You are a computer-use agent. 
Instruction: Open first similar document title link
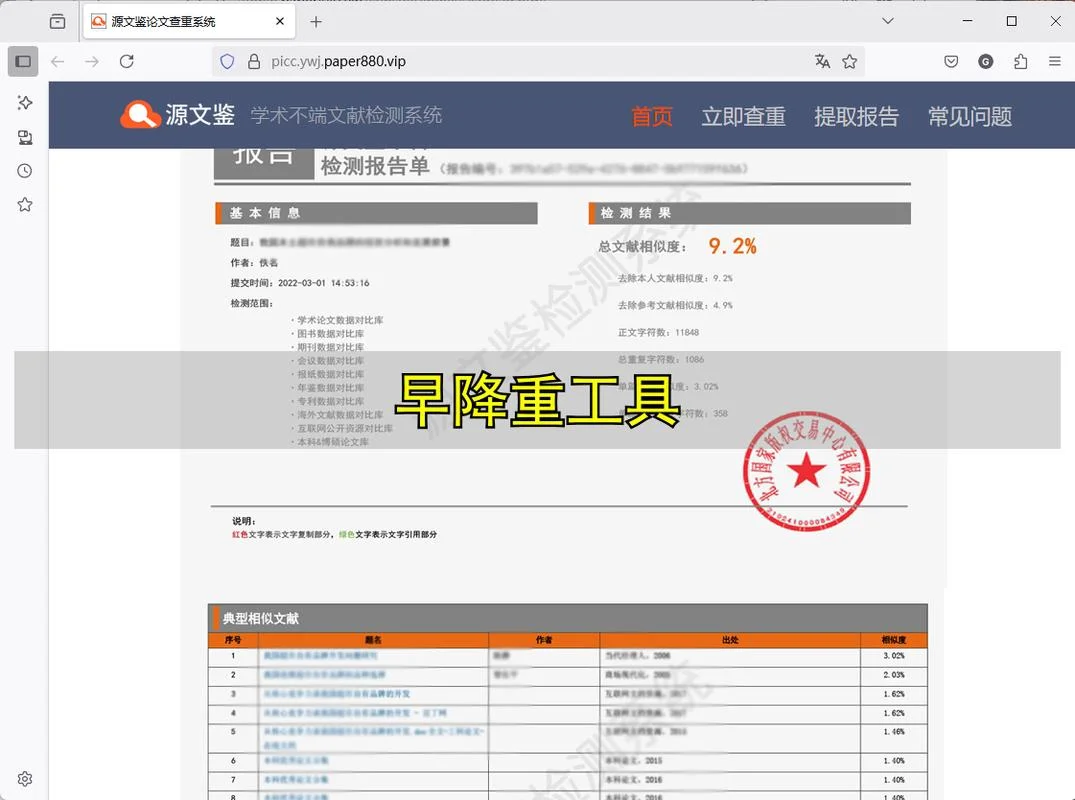click(x=320, y=656)
